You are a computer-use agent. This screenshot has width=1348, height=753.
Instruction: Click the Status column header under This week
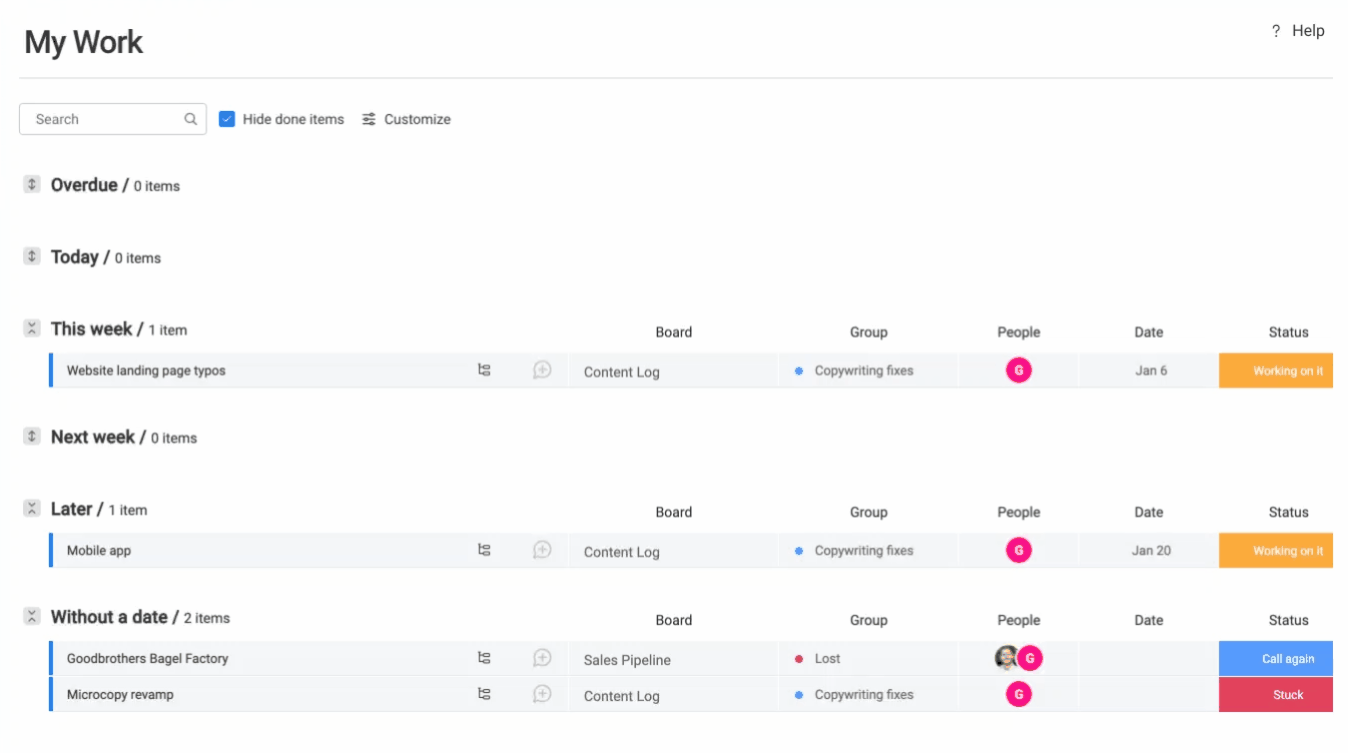point(1288,332)
